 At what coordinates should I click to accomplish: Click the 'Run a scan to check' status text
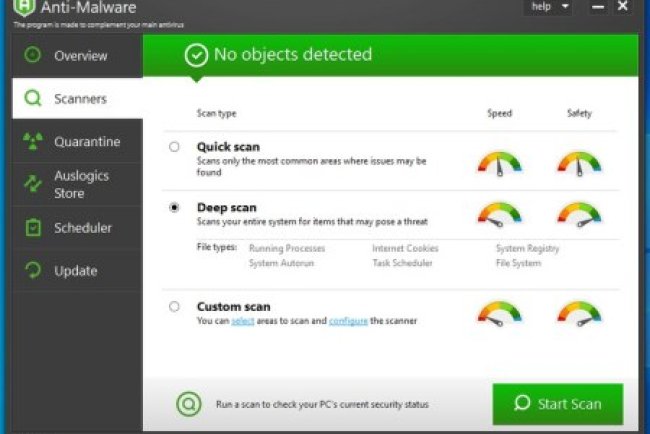322,404
